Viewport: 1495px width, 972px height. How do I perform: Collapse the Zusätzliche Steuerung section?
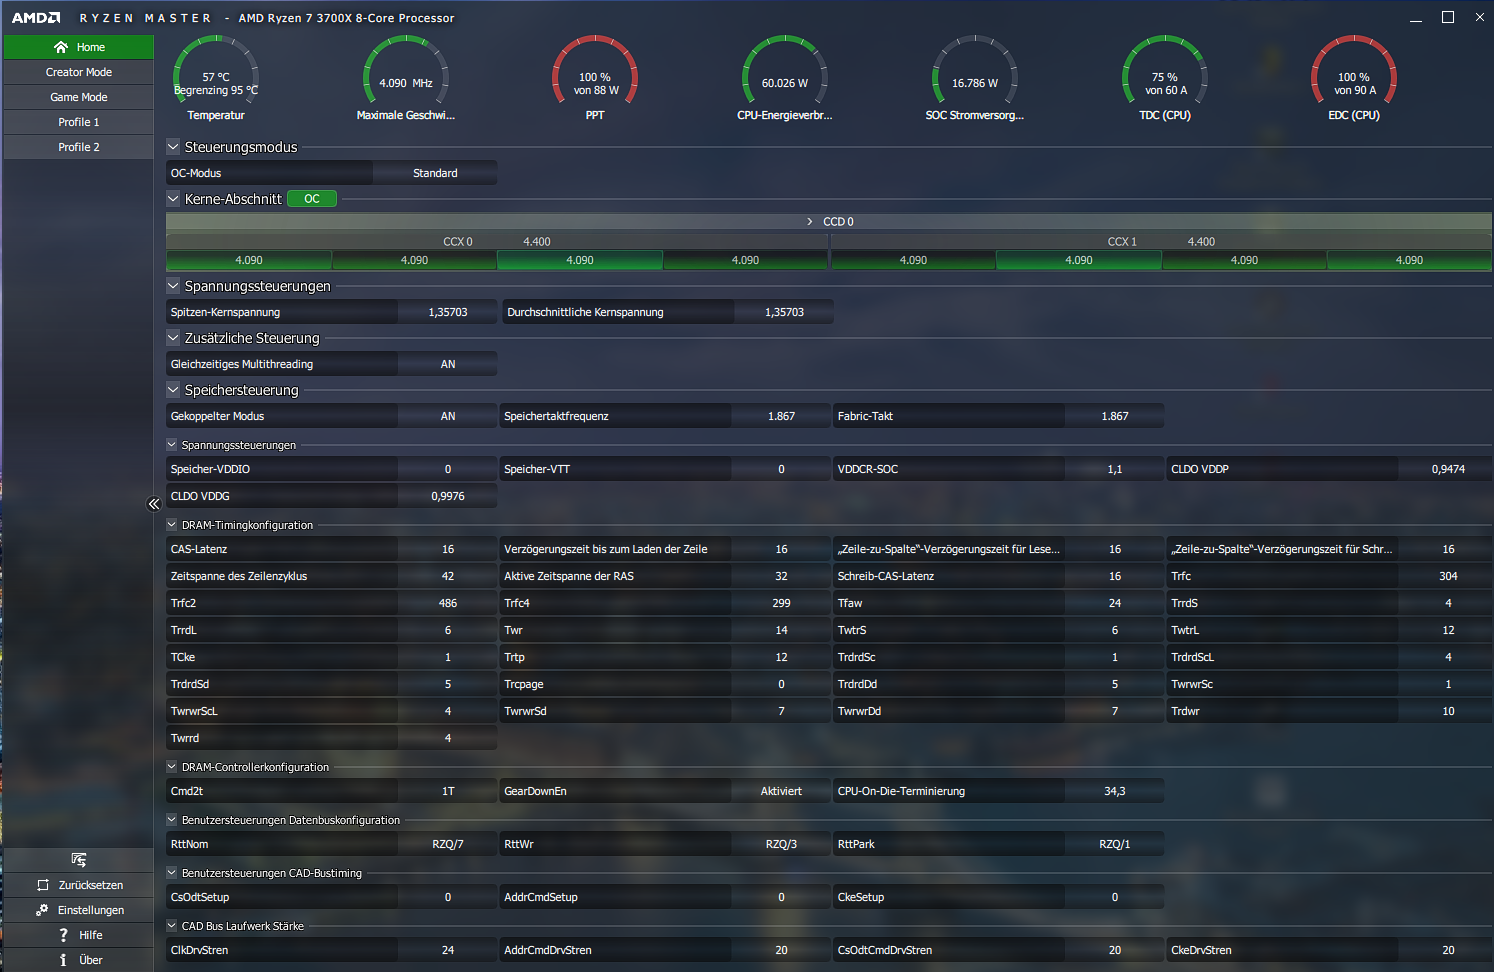(173, 338)
